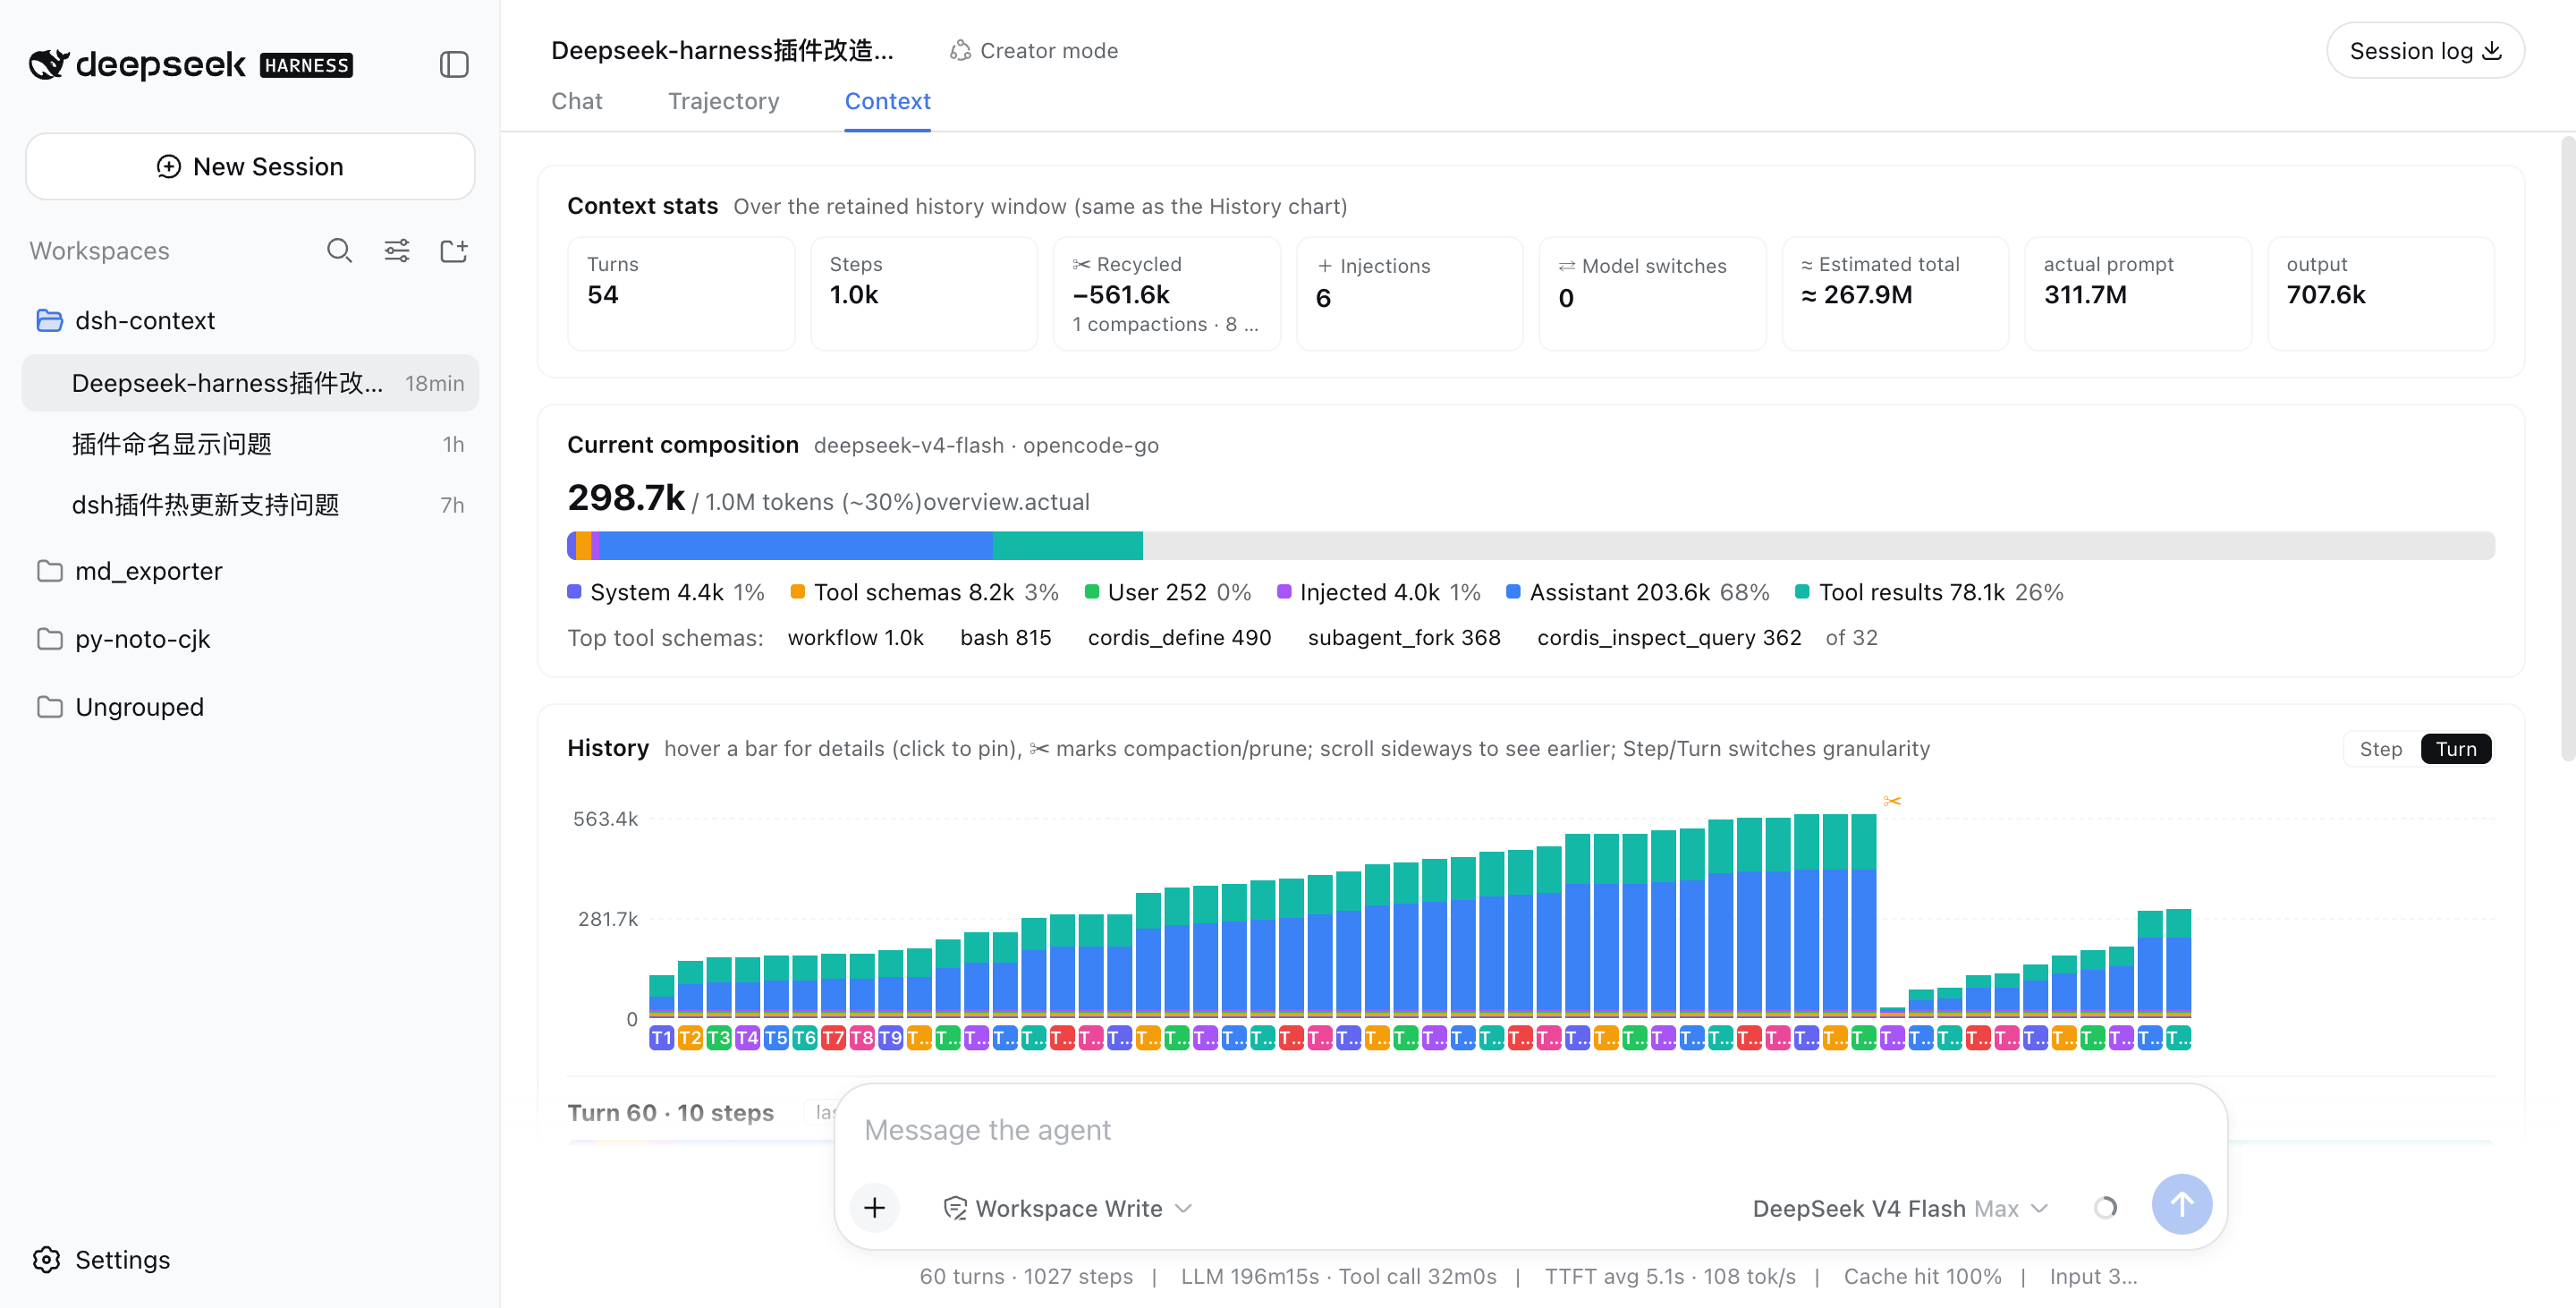
Task: Switch to the Trajectory tab
Action: 723,101
